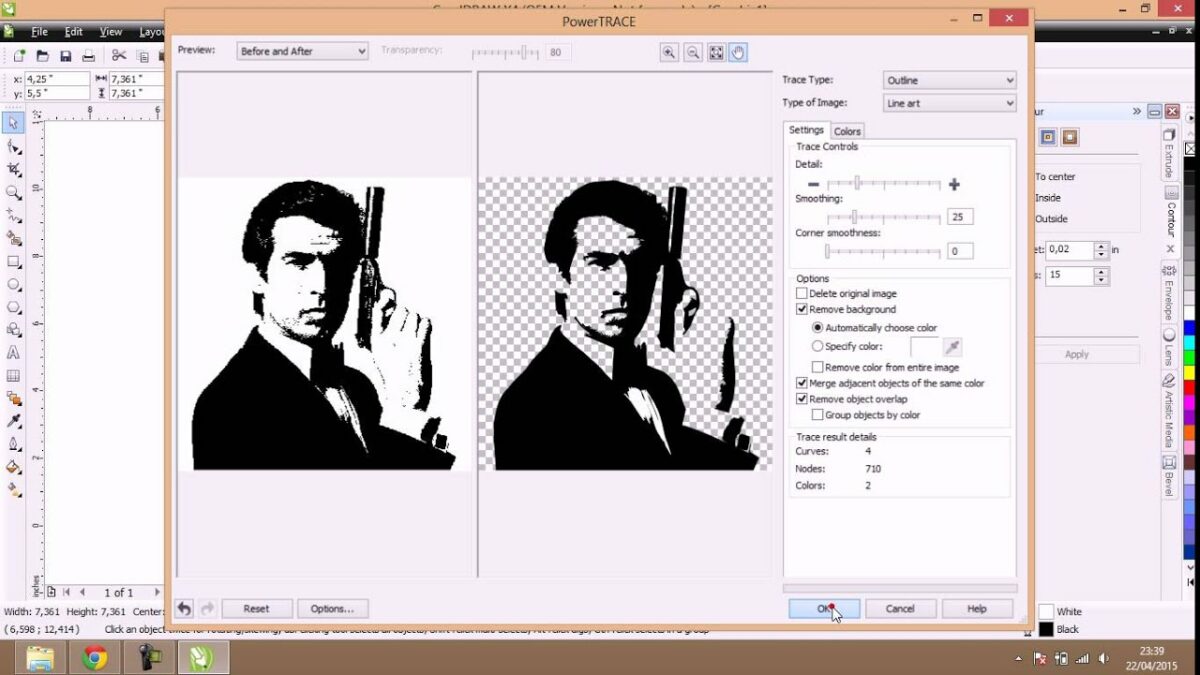1200x675 pixels.
Task: Adjust the Smoothing slider handle
Action: coord(856,216)
